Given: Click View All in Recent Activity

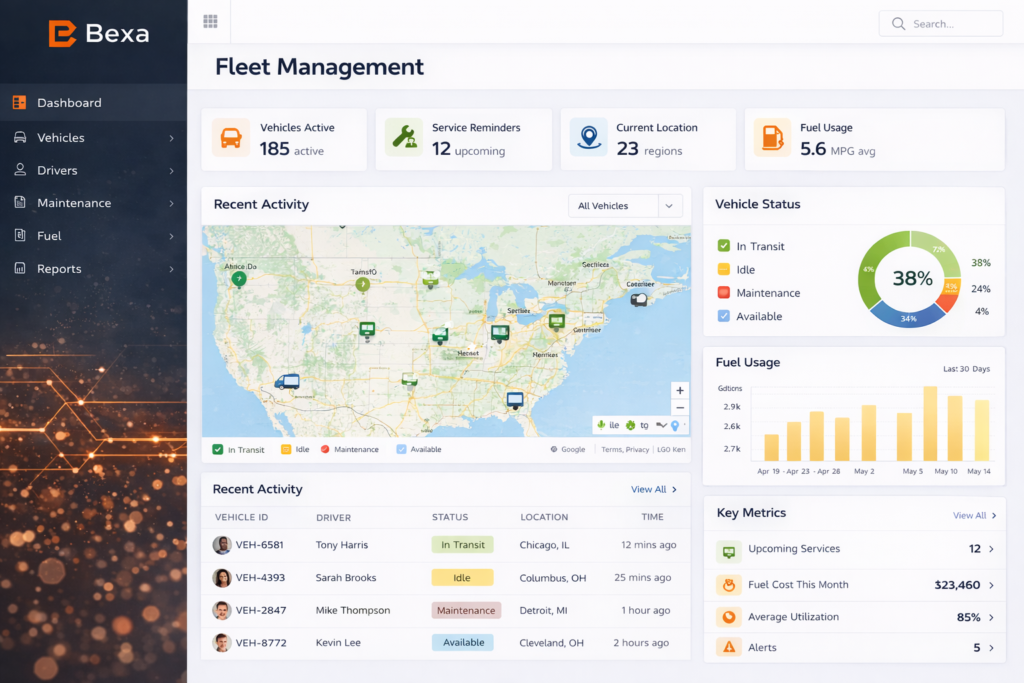Looking at the screenshot, I should point(653,490).
